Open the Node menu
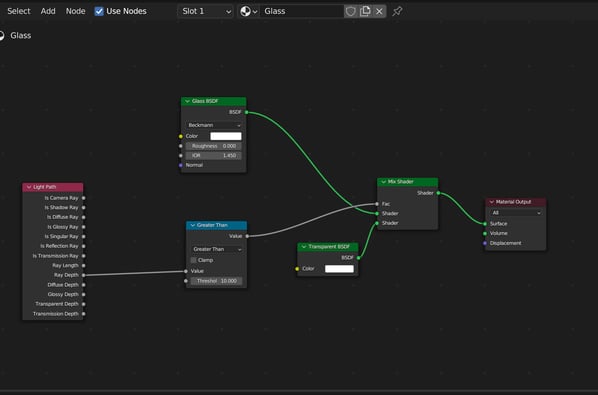The width and height of the screenshot is (598, 395). click(x=76, y=11)
